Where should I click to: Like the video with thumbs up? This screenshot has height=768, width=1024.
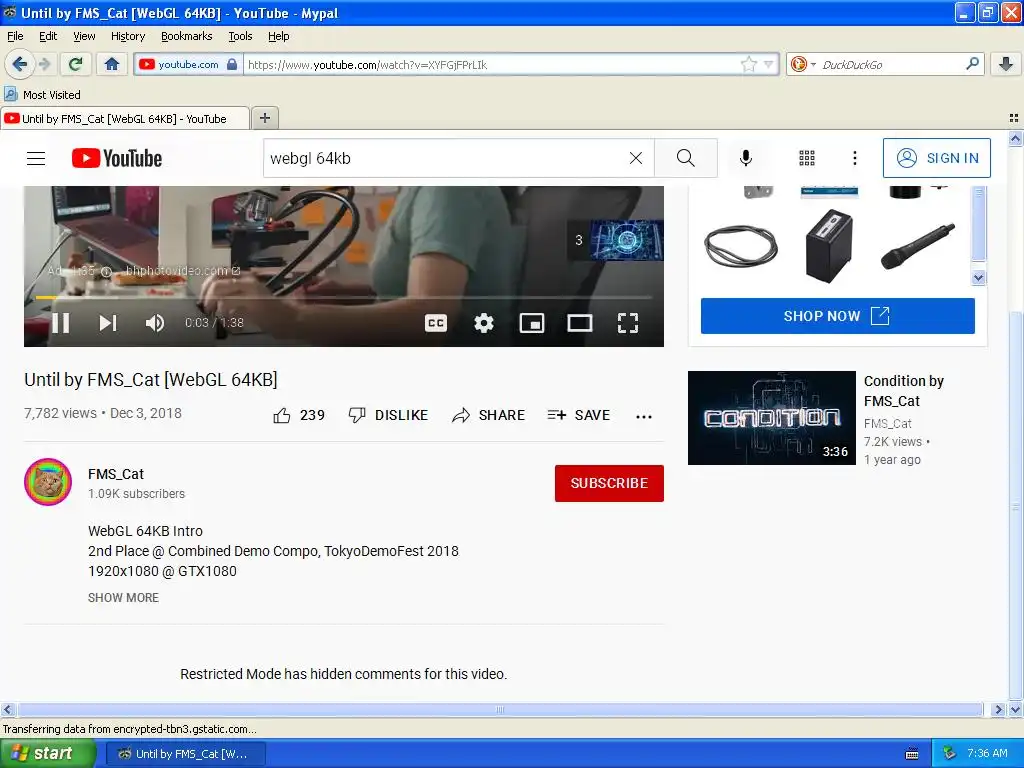298,415
